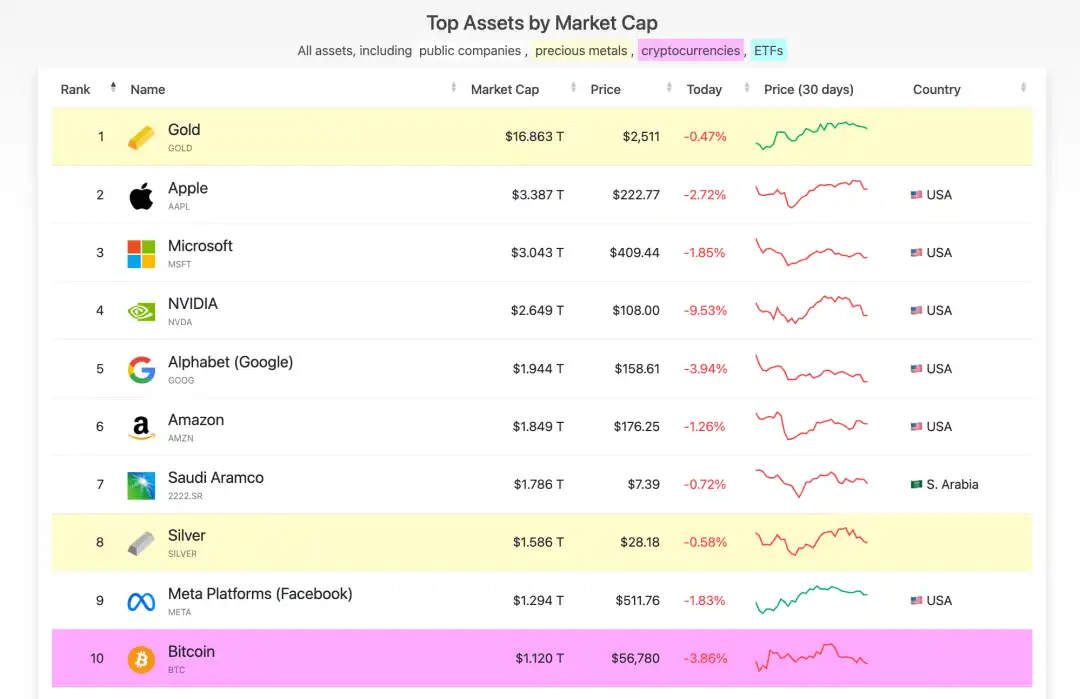Click the public companies filter link
This screenshot has height=699, width=1080.
click(x=470, y=50)
